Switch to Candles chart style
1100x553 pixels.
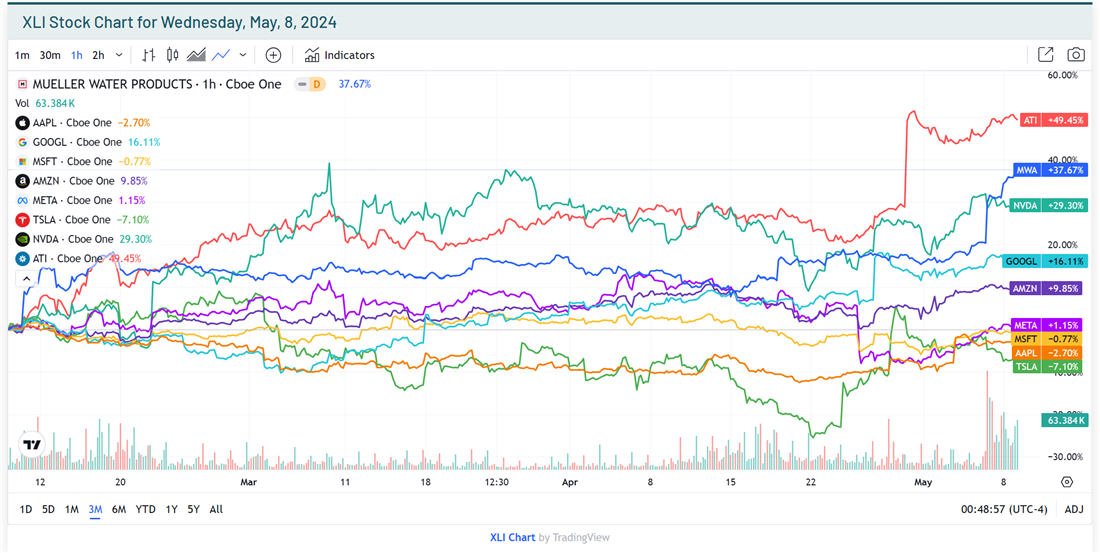(x=172, y=55)
